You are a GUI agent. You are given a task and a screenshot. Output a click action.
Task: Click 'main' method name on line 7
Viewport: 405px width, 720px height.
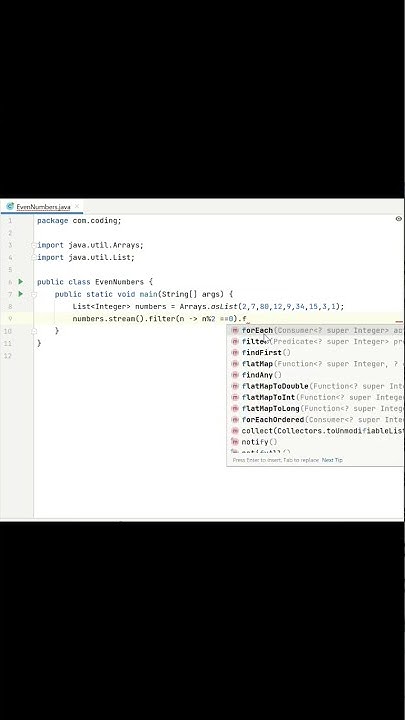point(148,294)
